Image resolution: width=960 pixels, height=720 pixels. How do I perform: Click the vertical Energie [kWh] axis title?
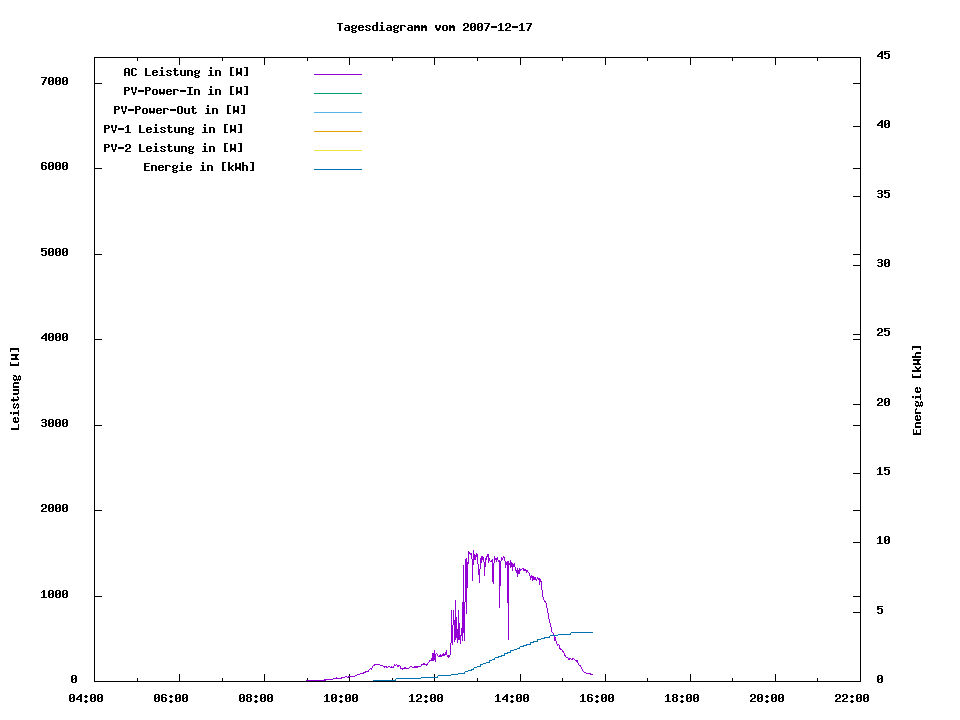pos(917,390)
